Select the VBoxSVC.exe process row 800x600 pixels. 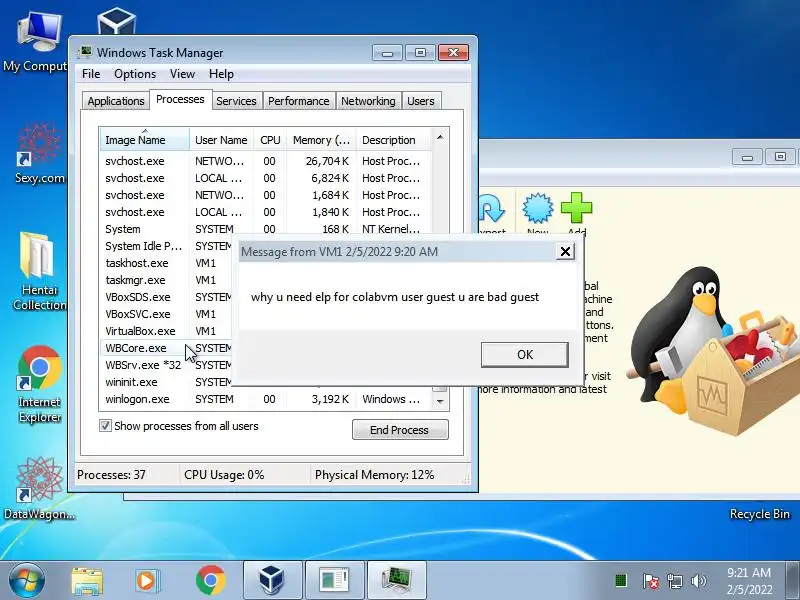[x=166, y=314]
